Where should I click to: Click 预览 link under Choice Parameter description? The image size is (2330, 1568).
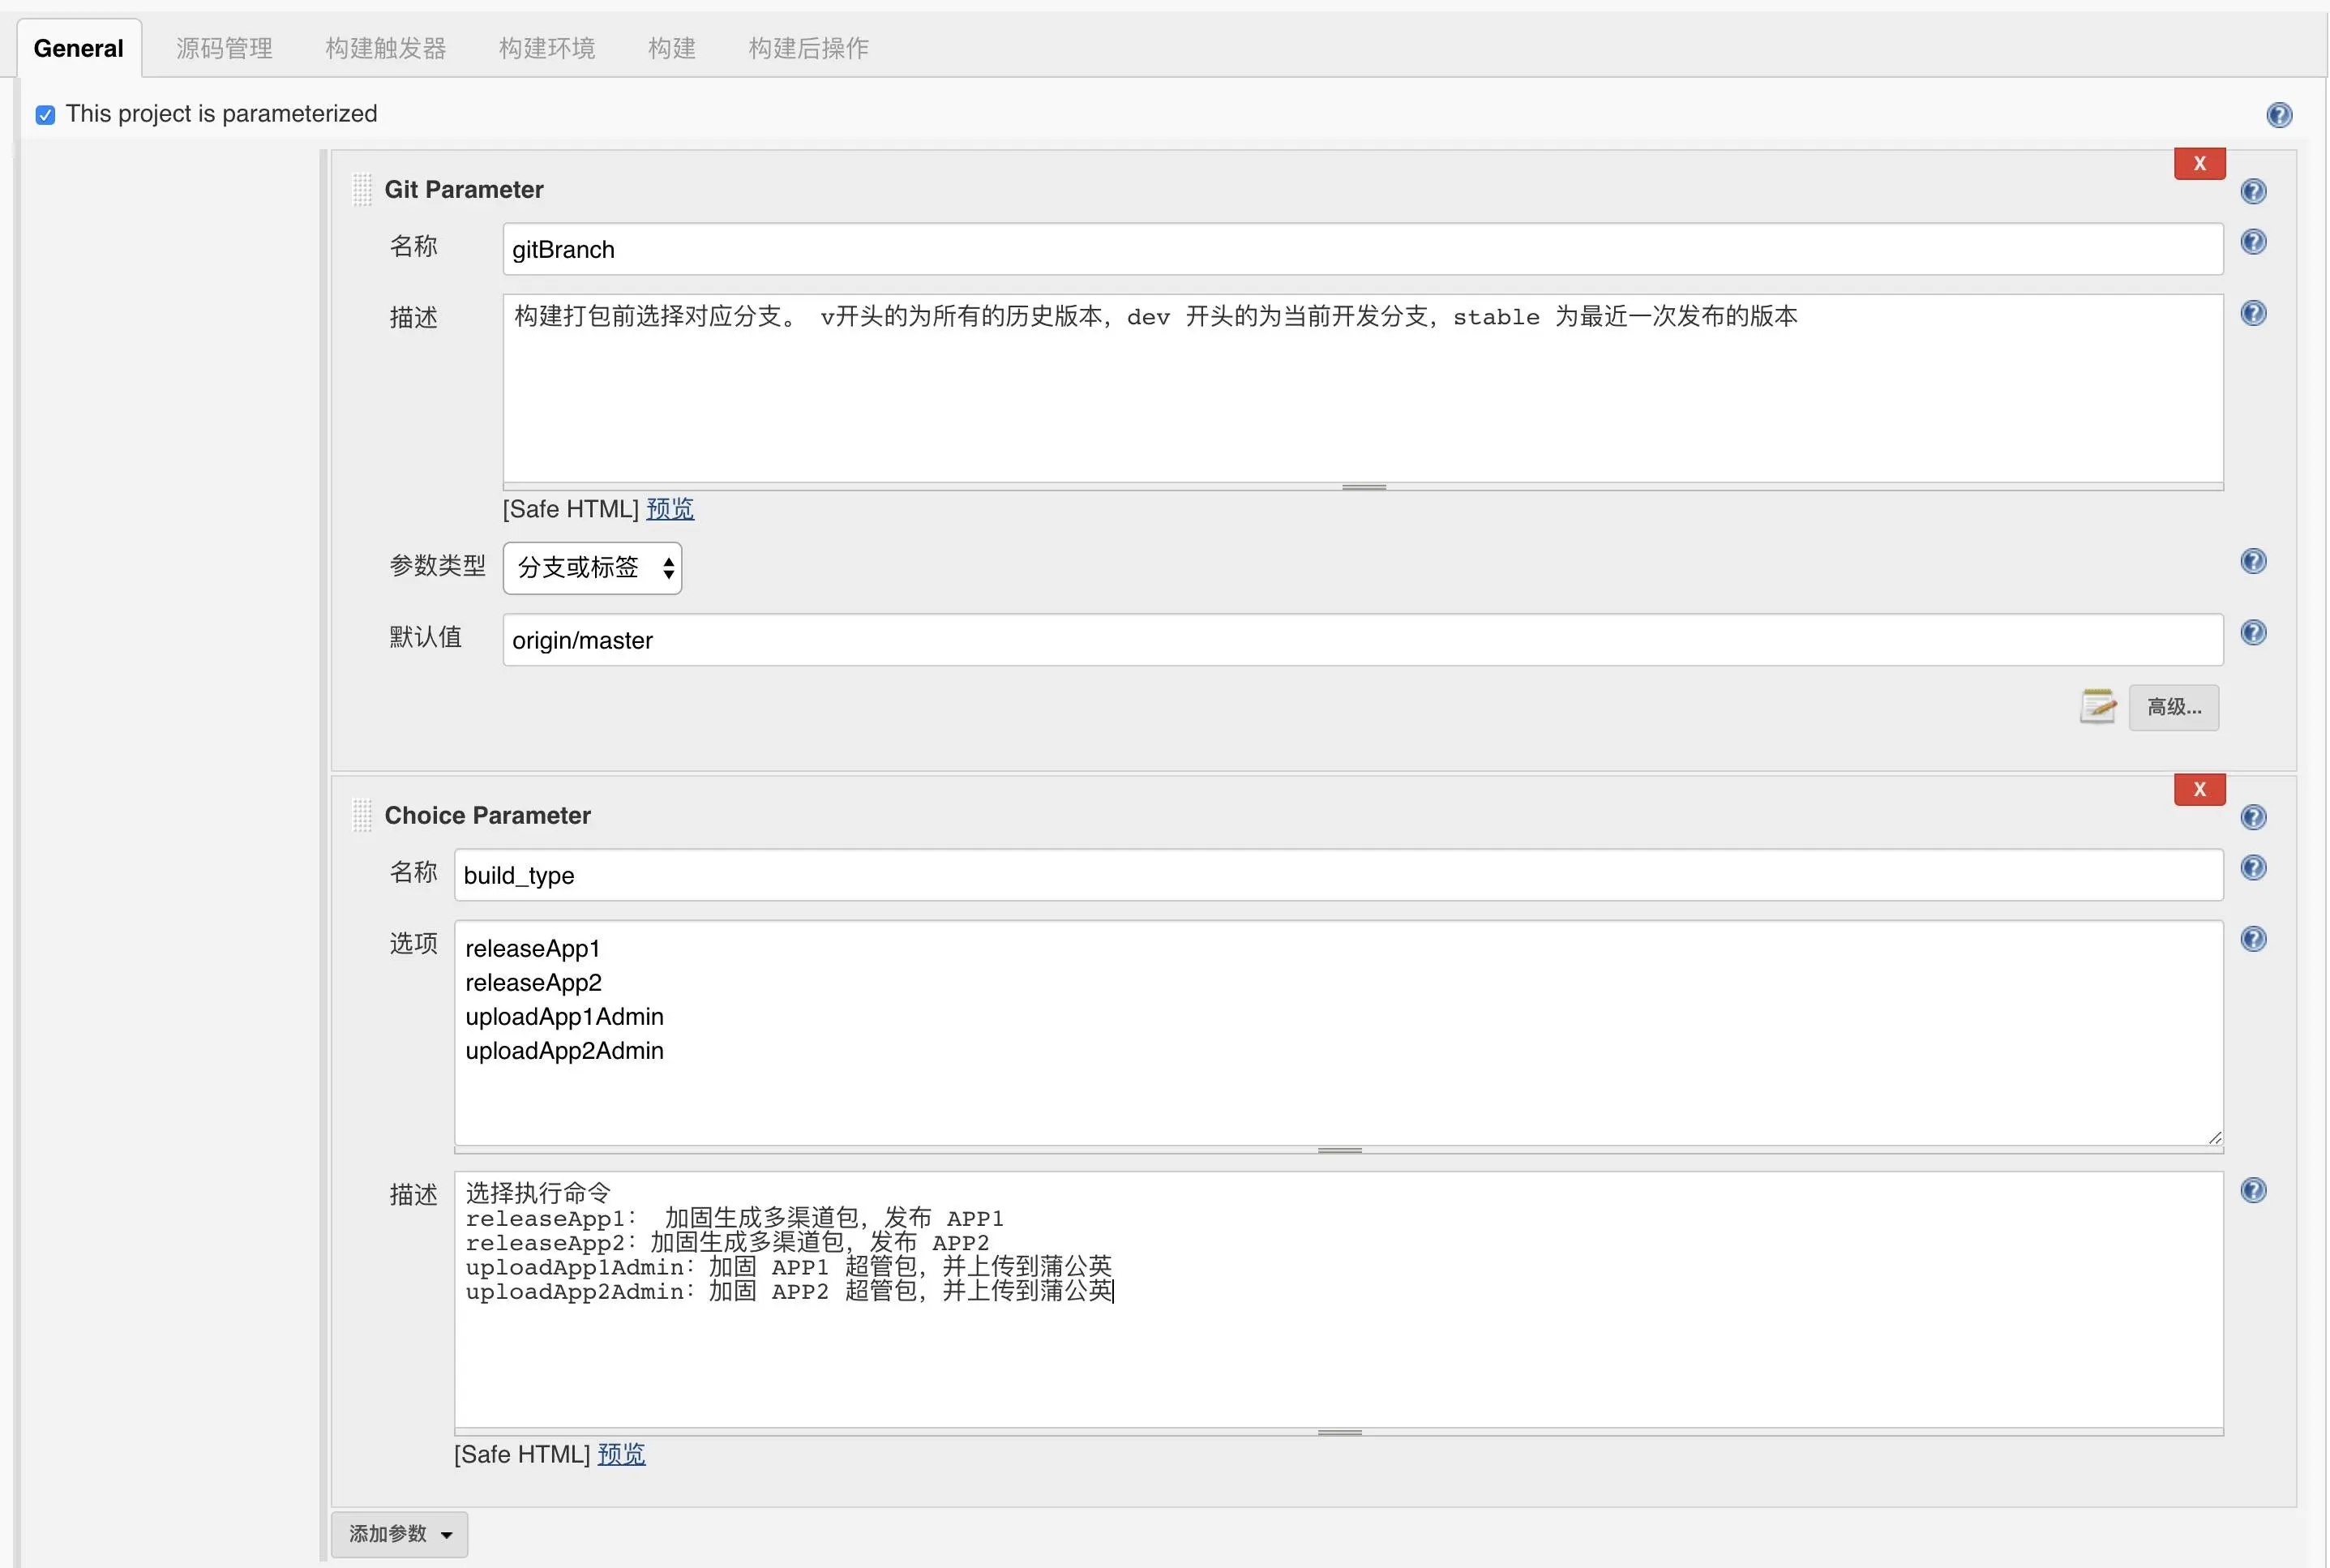620,1454
